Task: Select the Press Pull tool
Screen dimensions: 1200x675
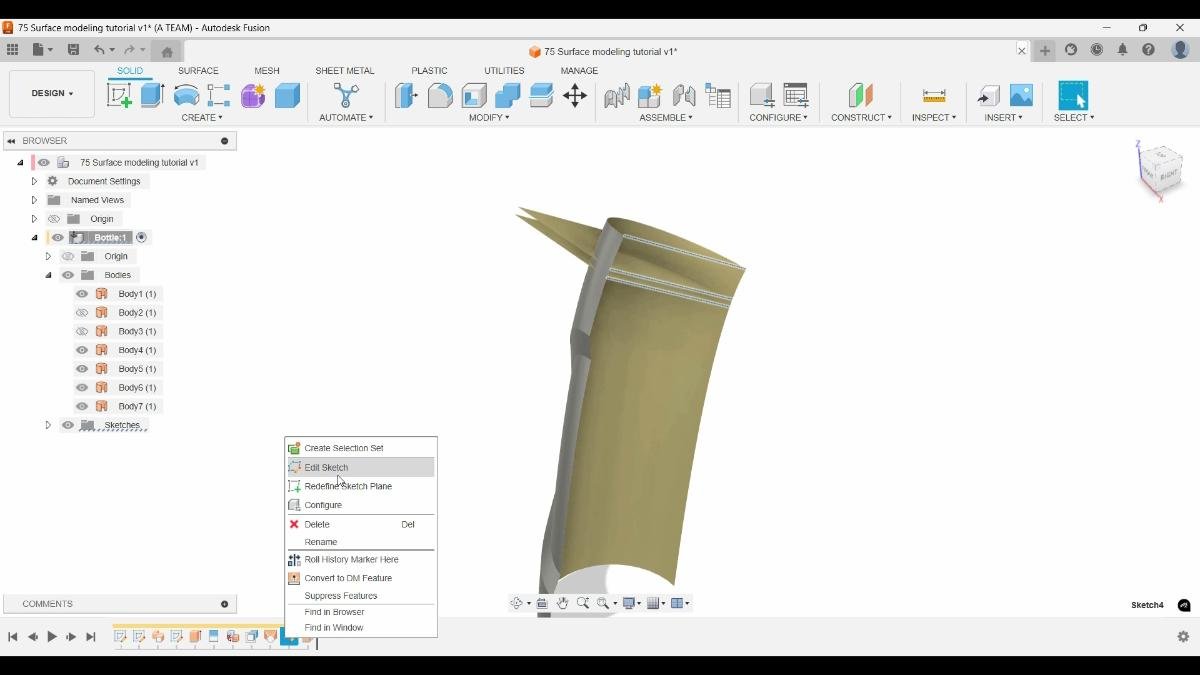Action: coord(406,95)
